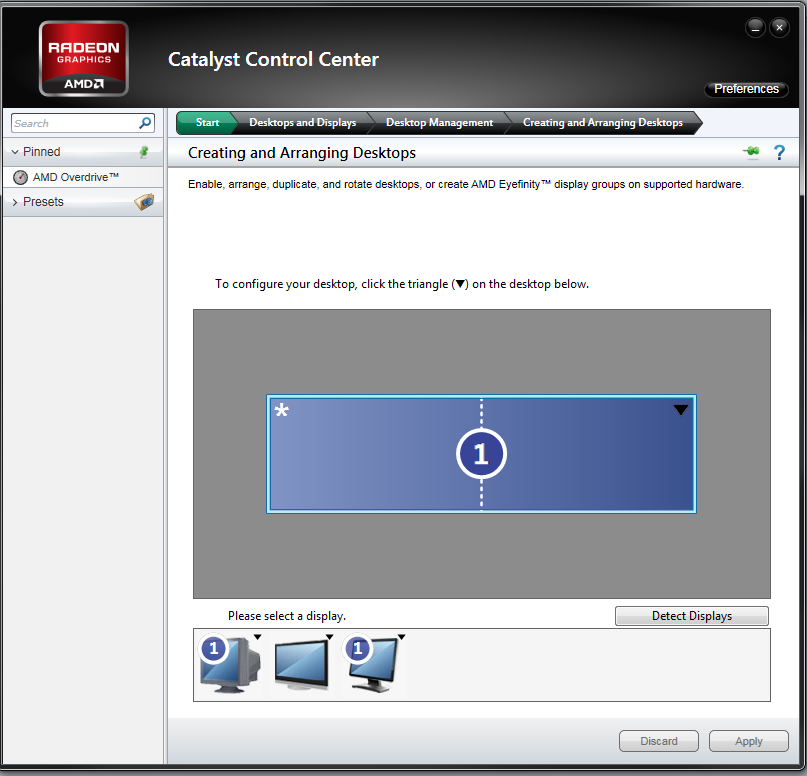Select the widescreen TV display icon
This screenshot has width=807, height=776.
pyautogui.click(x=302, y=664)
